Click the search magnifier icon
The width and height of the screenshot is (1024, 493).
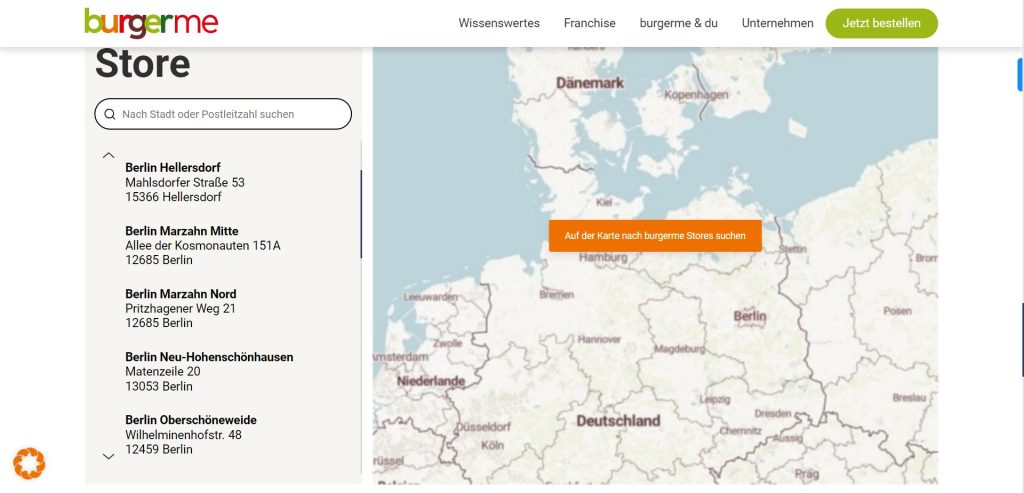[110, 114]
